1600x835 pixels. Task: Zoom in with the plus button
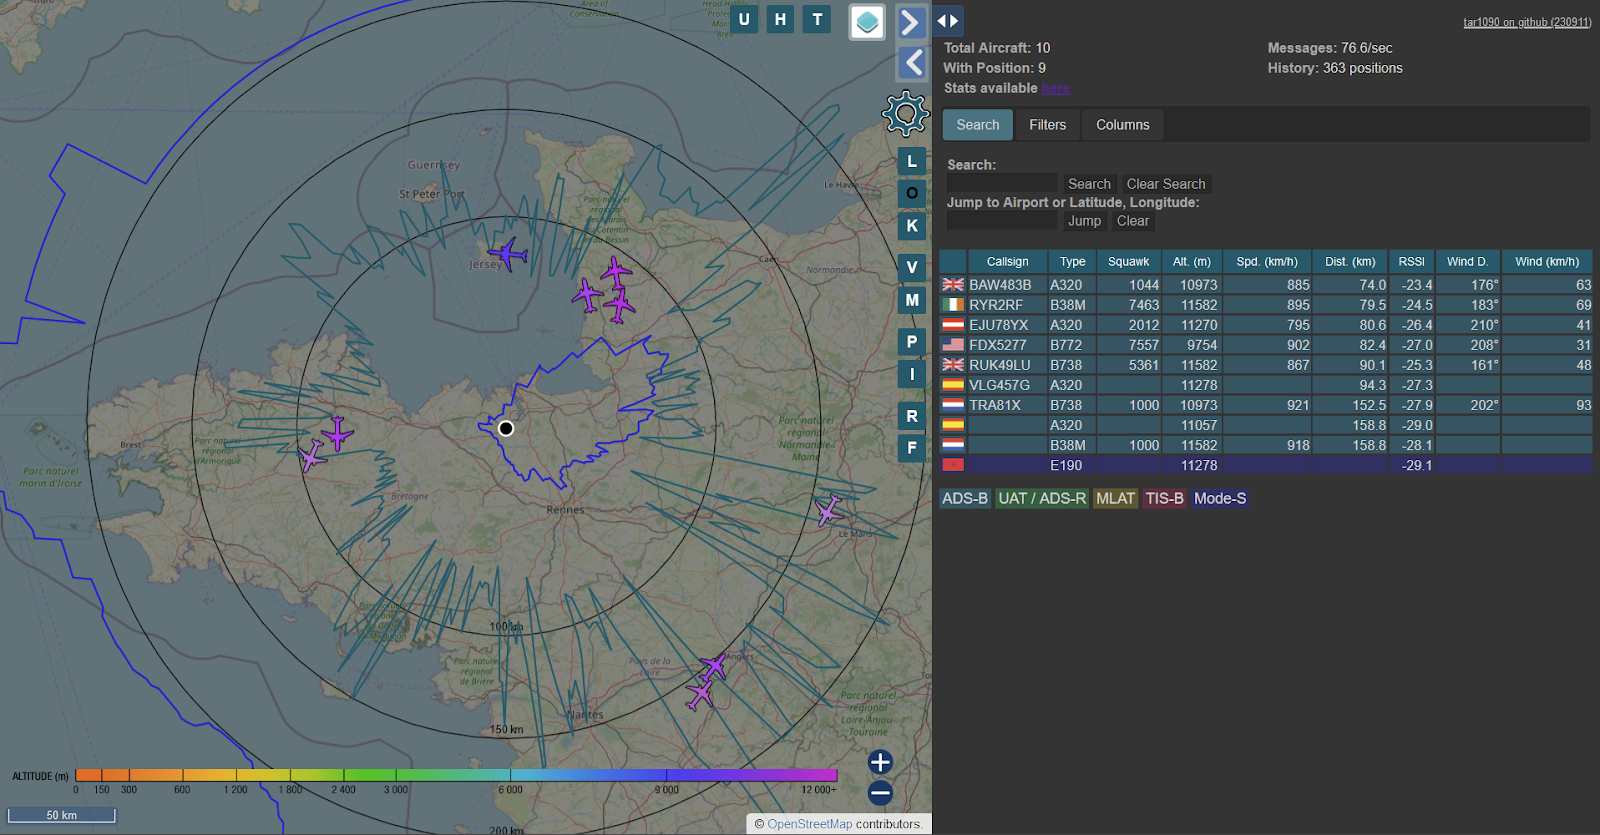[x=880, y=762]
